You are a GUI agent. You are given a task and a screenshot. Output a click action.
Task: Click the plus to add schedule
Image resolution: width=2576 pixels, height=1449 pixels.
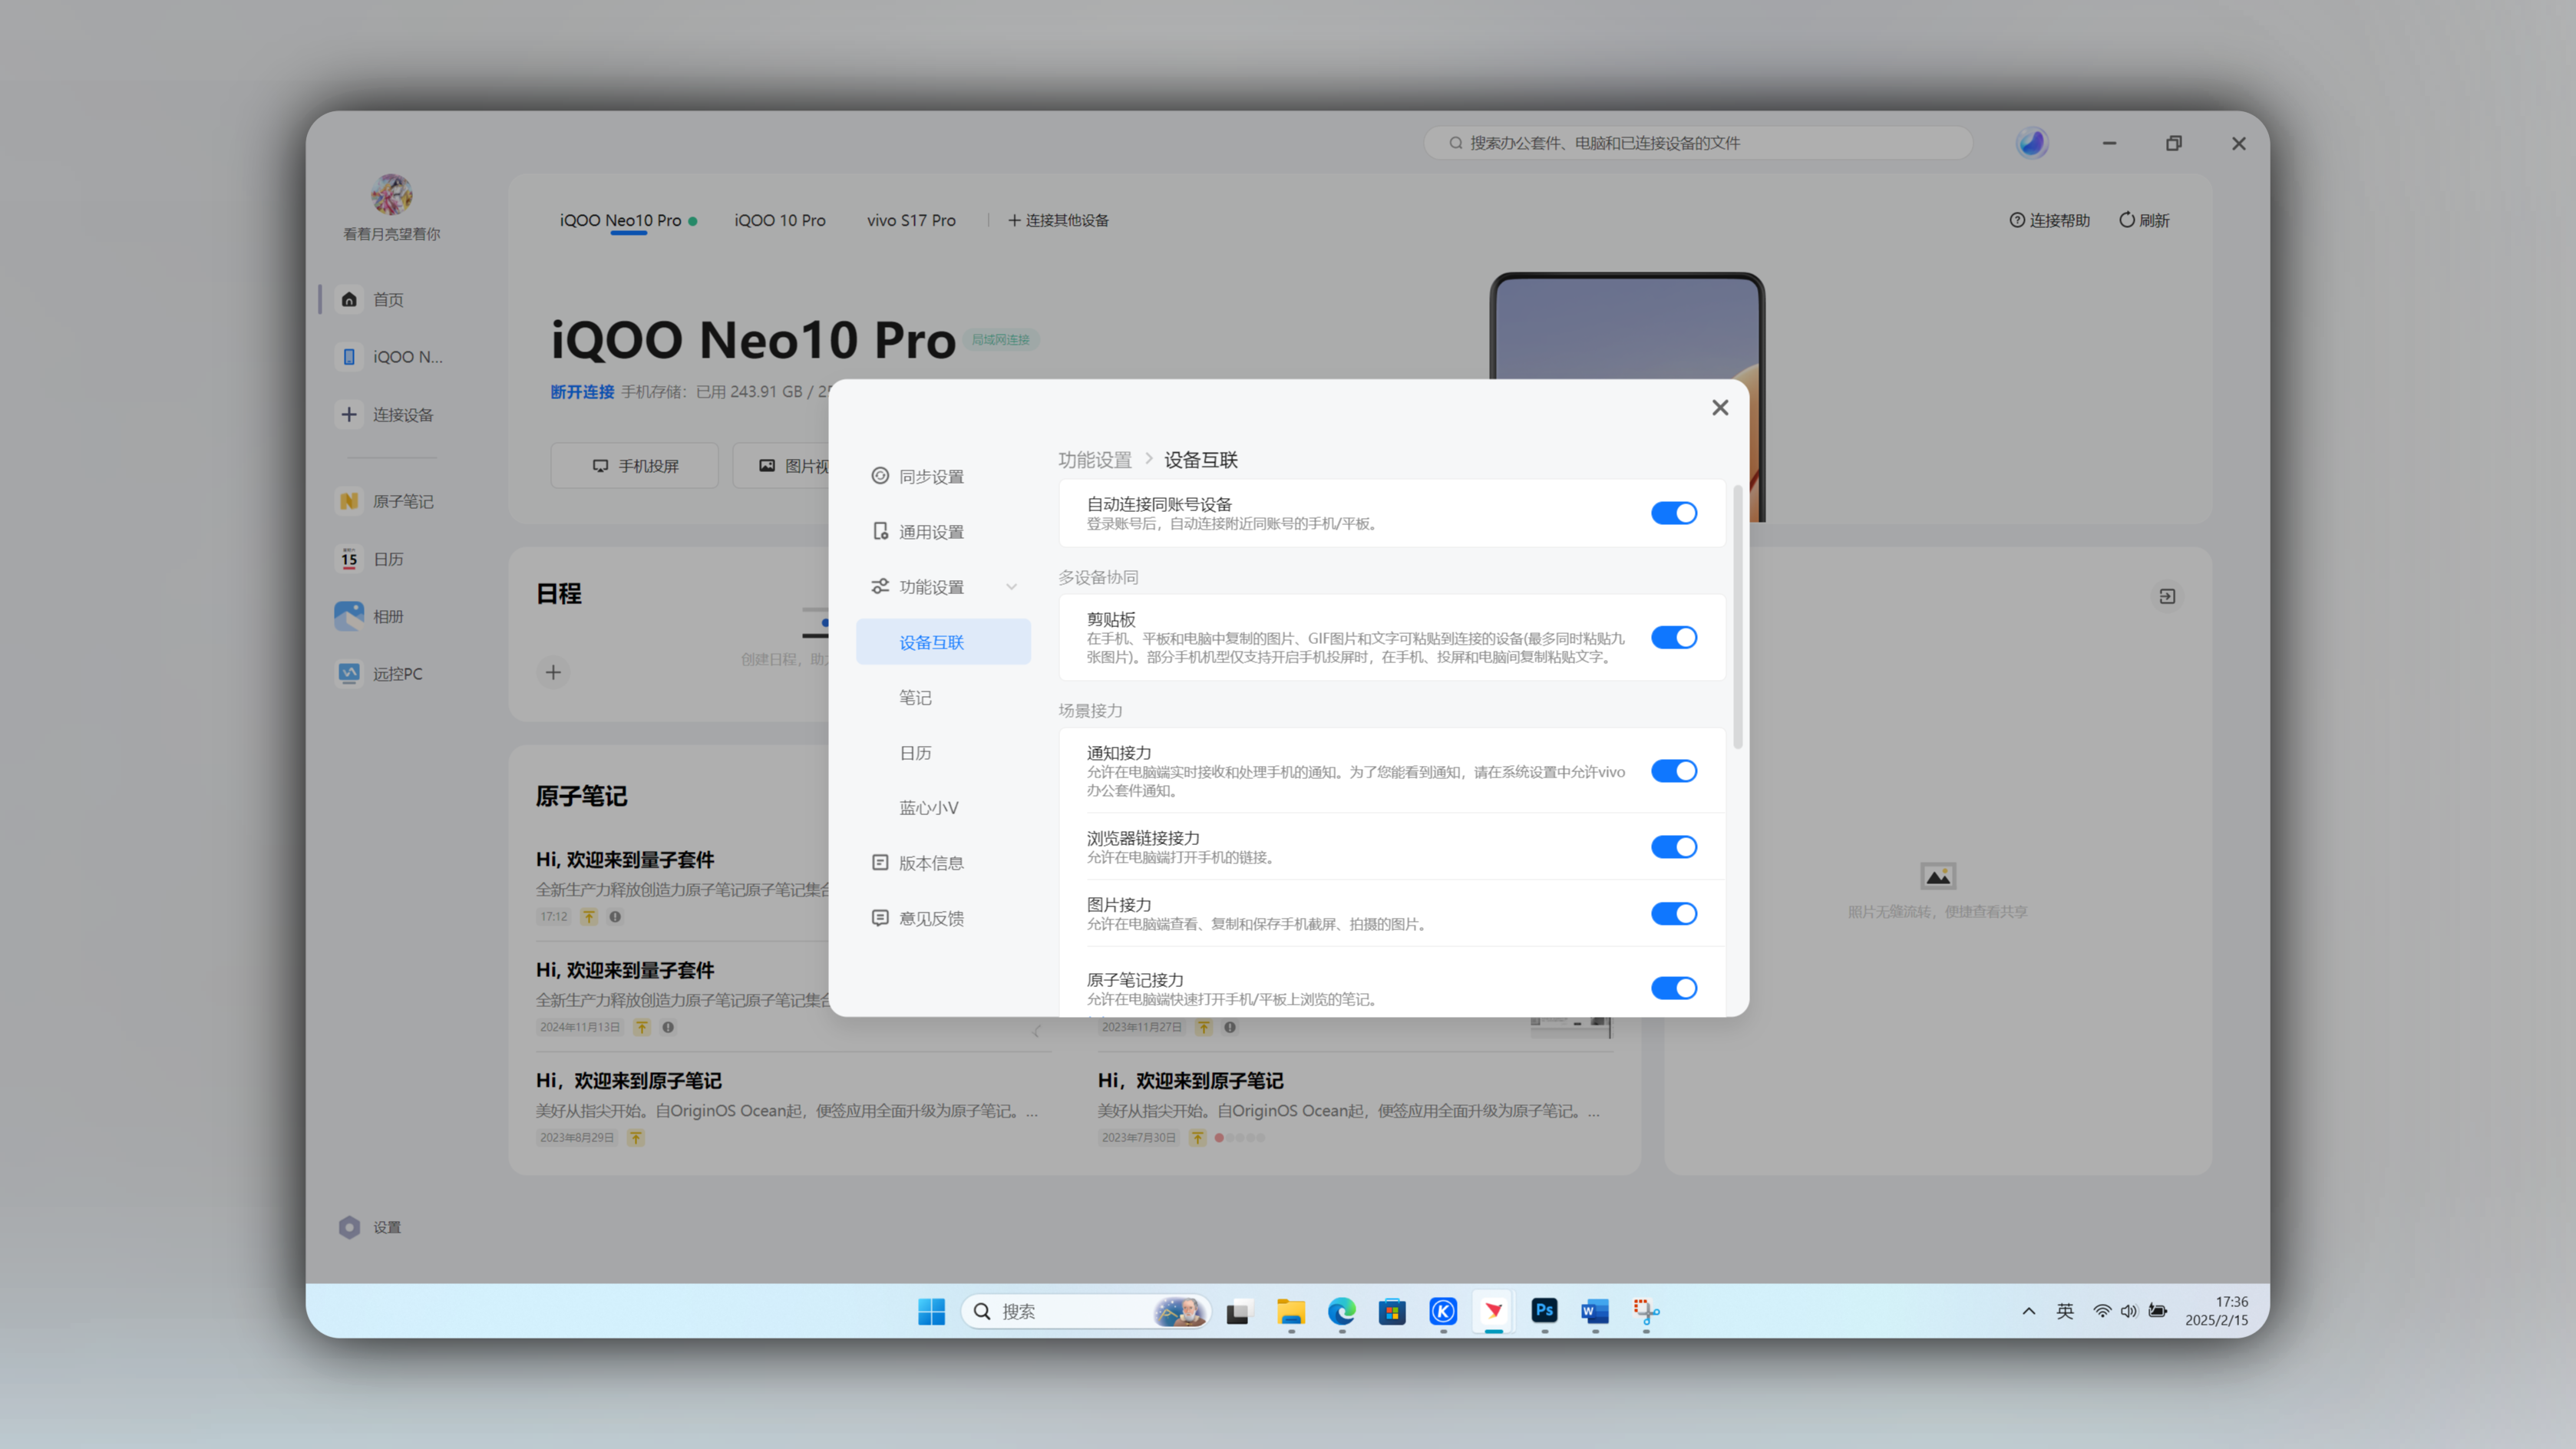[x=553, y=672]
